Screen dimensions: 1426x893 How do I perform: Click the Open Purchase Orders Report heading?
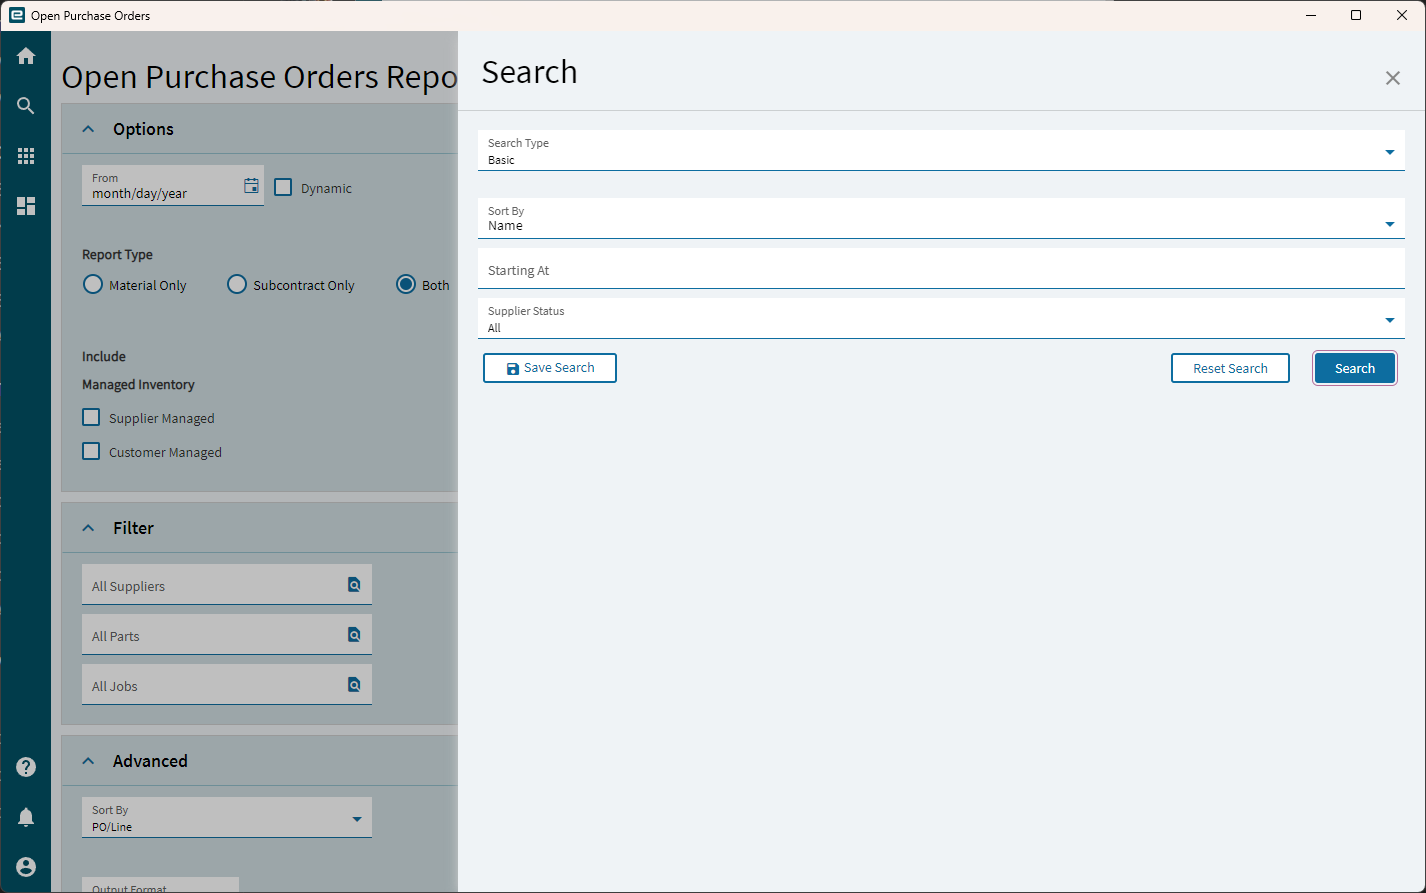tap(259, 78)
